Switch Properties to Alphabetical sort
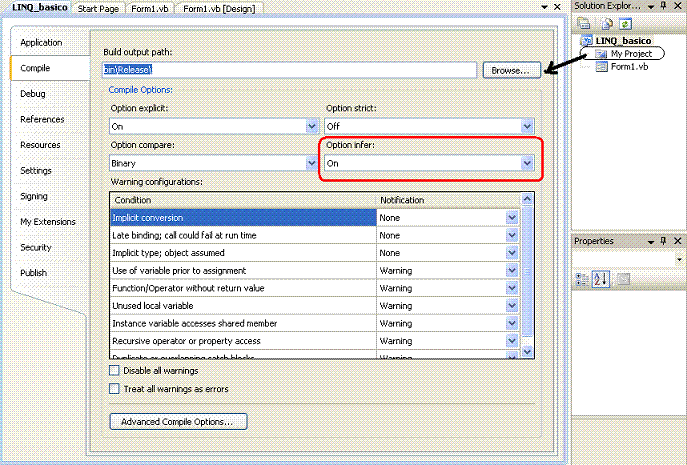687x465 pixels. click(x=601, y=279)
